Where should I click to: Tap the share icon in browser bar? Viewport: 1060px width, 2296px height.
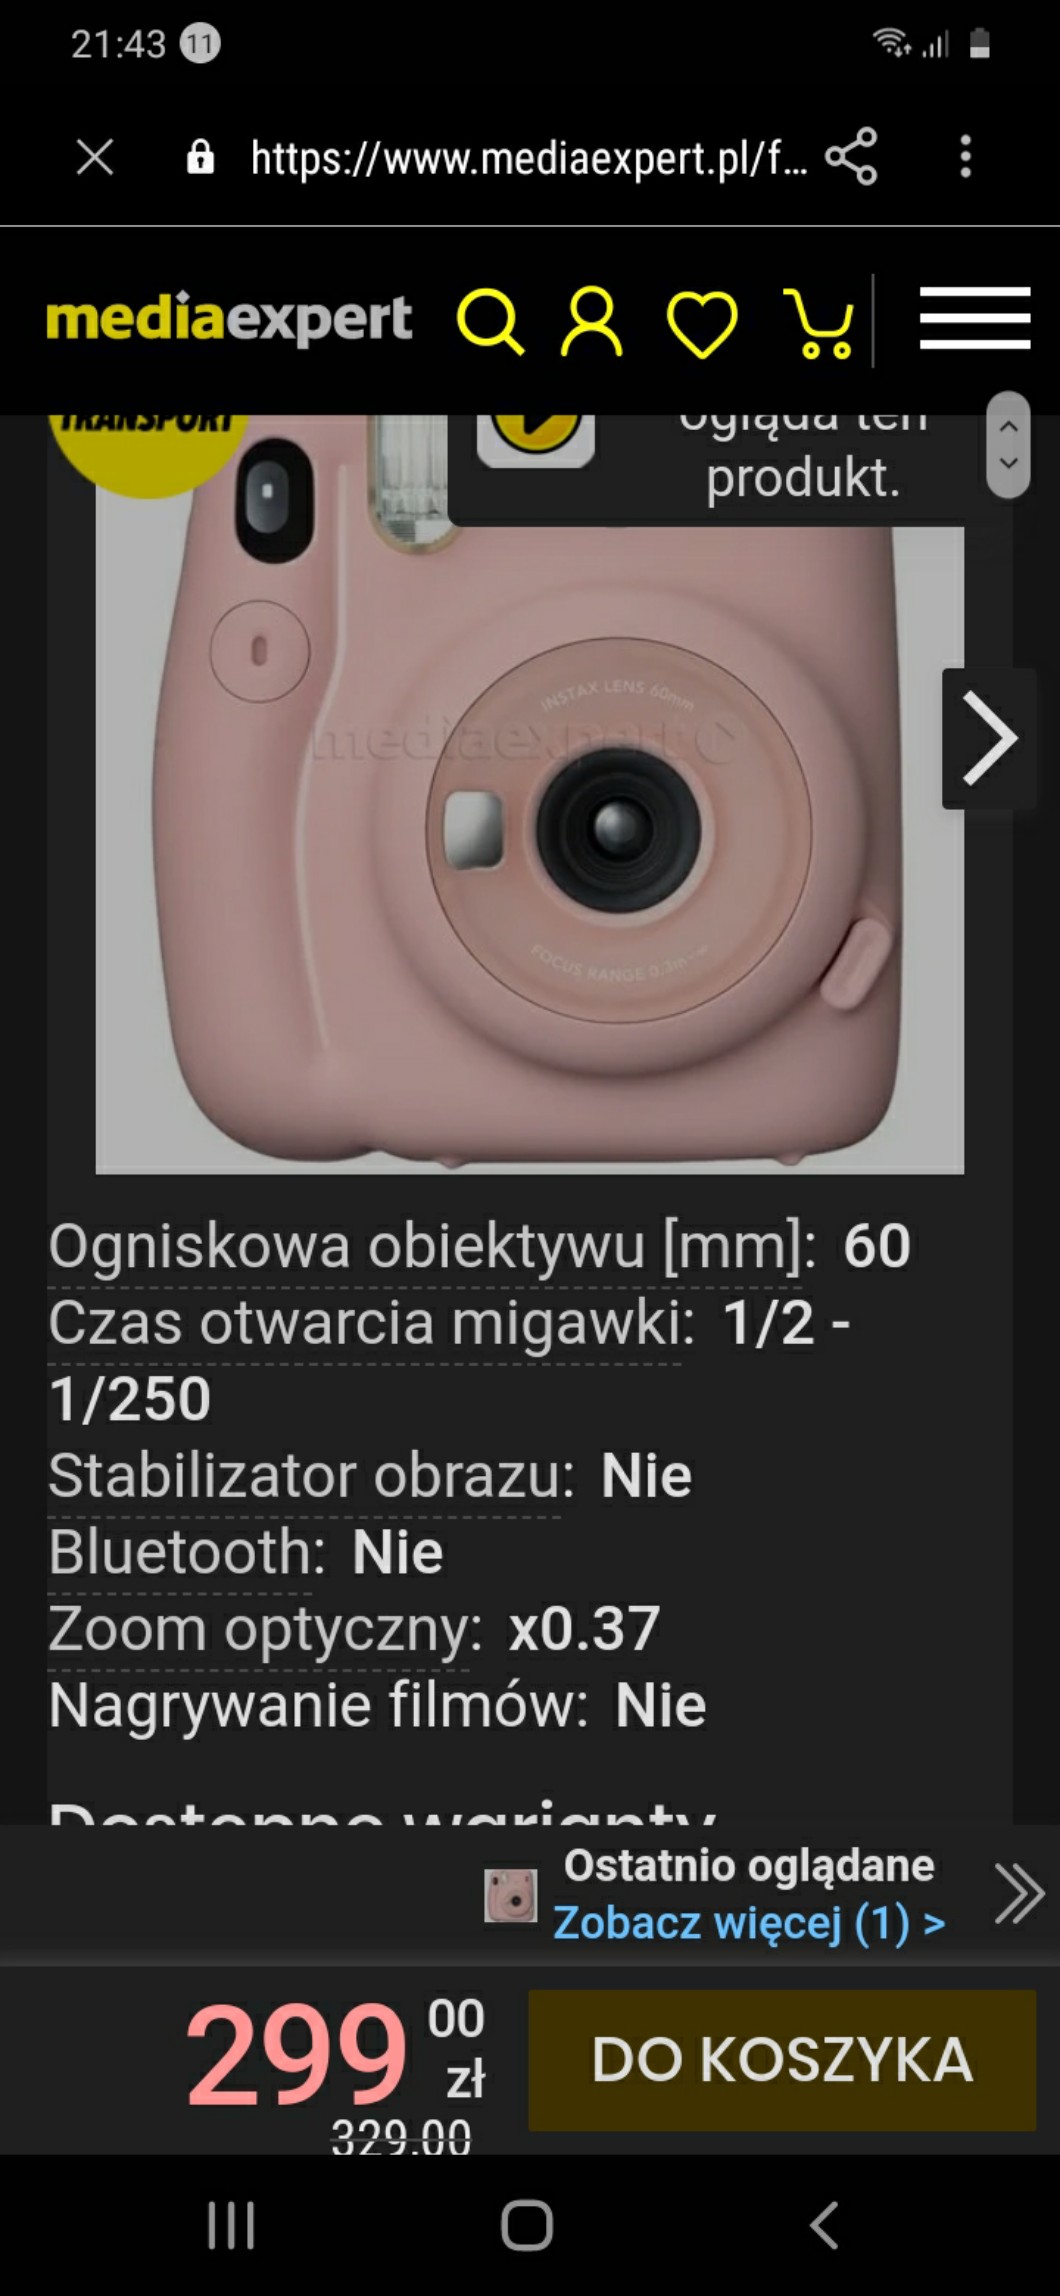tap(851, 157)
